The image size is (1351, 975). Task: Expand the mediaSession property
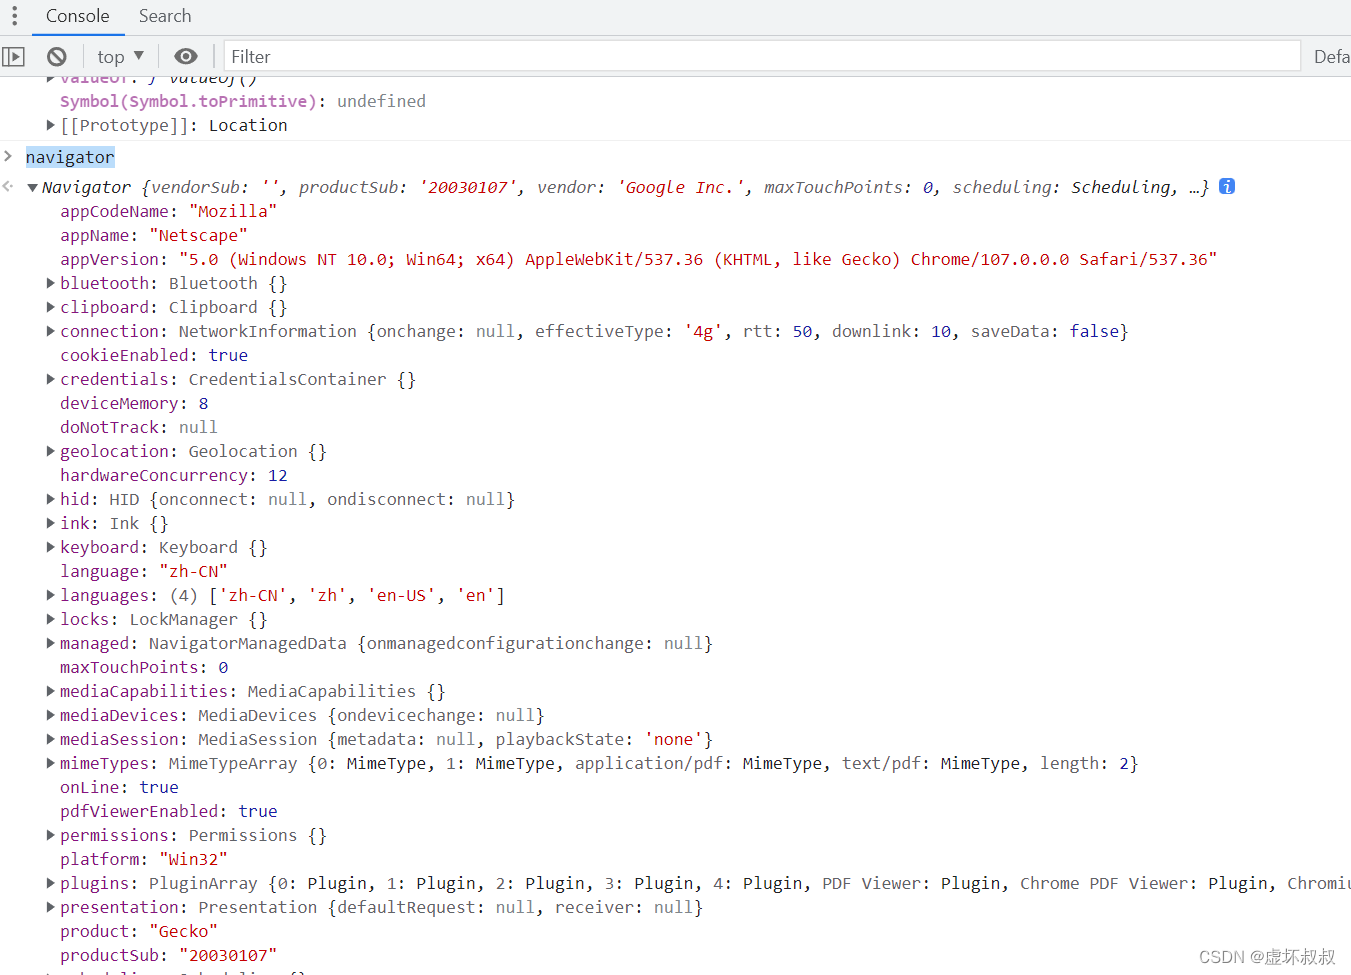coord(50,739)
